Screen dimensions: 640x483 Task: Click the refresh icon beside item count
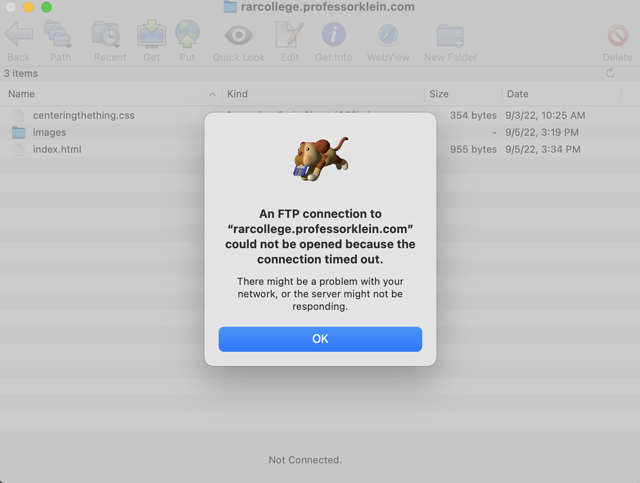coord(610,73)
